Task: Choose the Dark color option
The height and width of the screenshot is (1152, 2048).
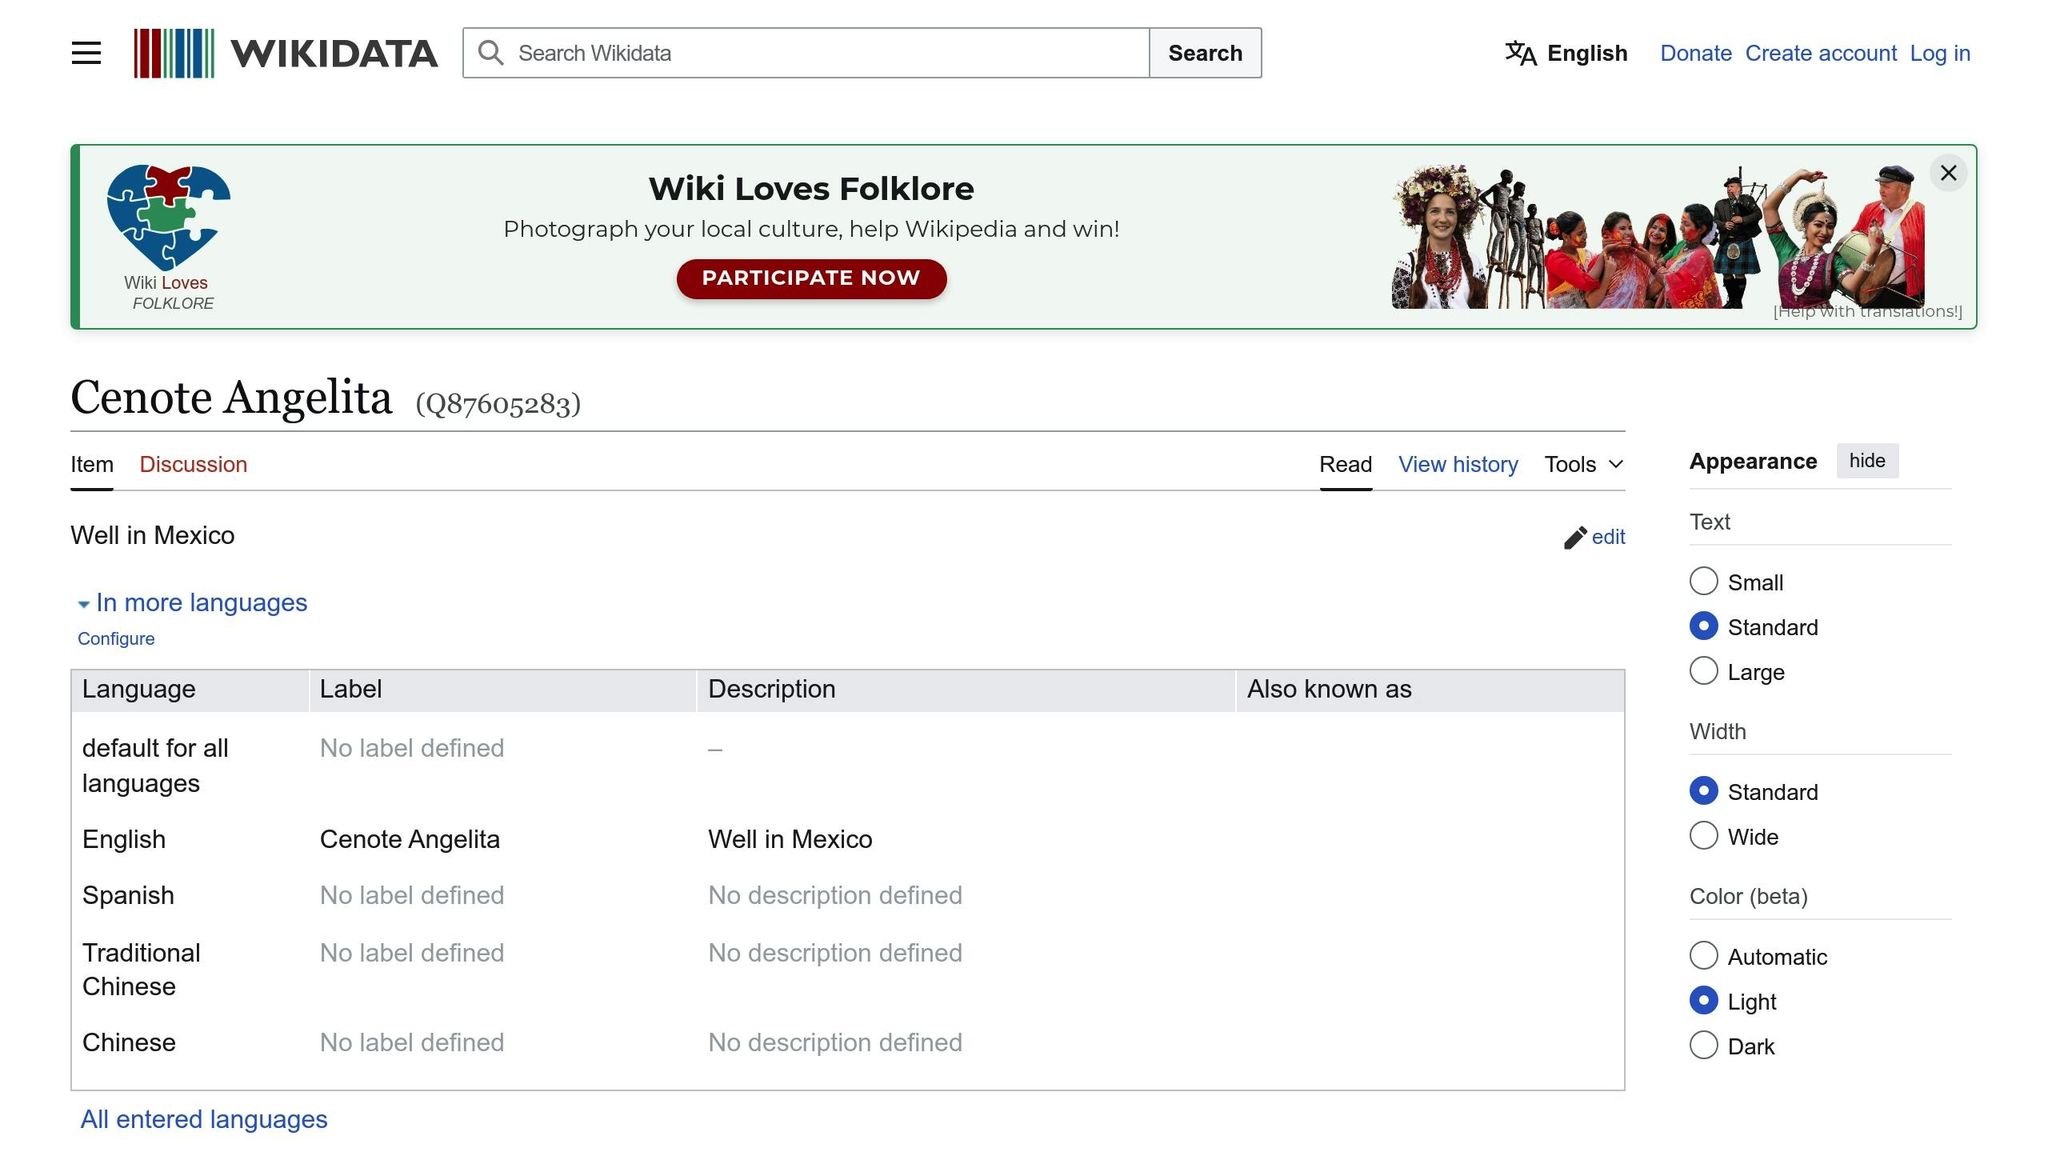Action: (x=1703, y=1046)
